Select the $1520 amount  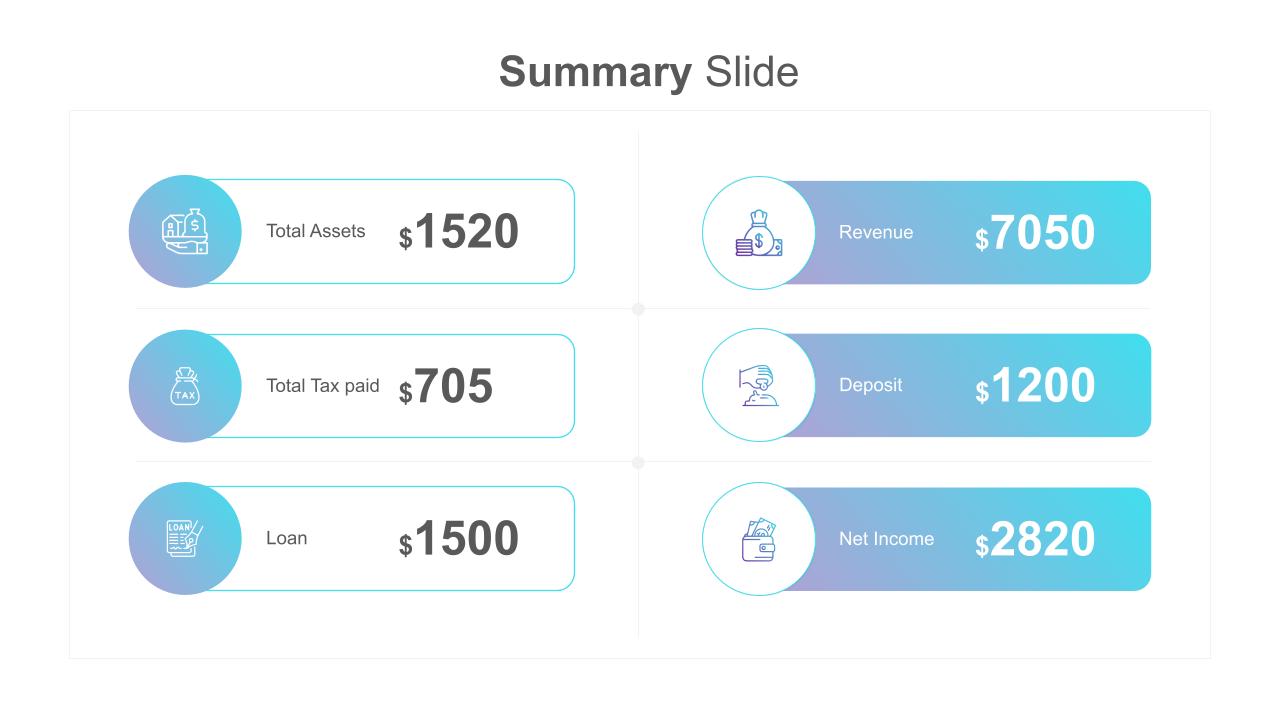coord(459,232)
